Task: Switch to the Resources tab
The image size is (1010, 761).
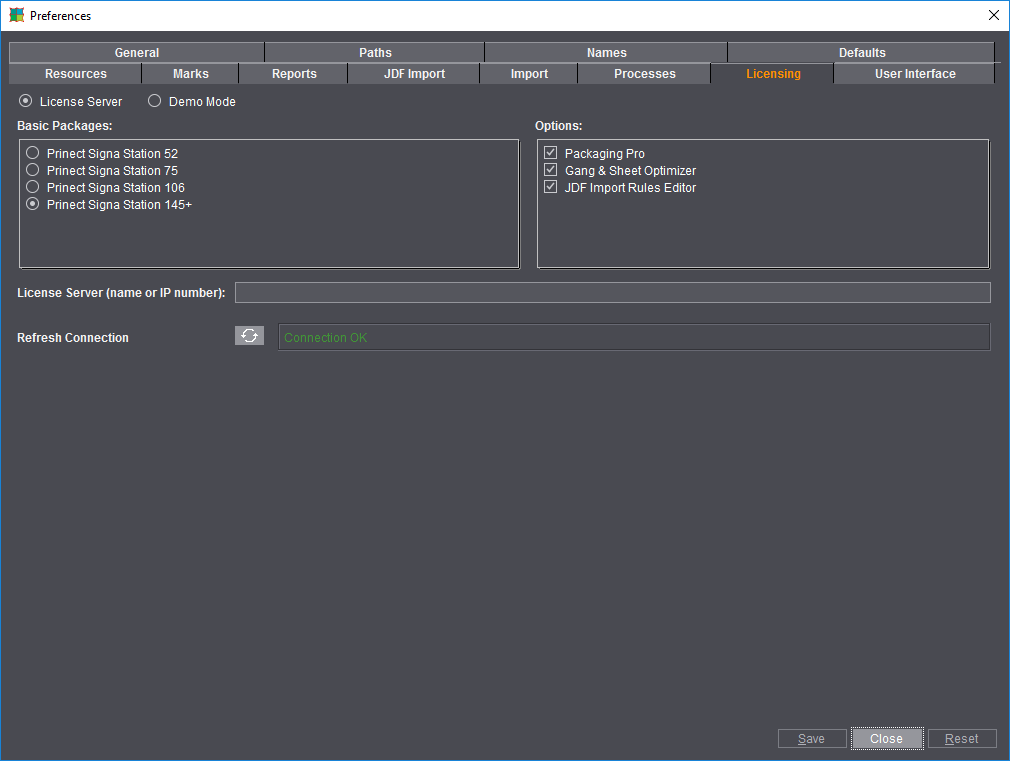Action: point(75,73)
